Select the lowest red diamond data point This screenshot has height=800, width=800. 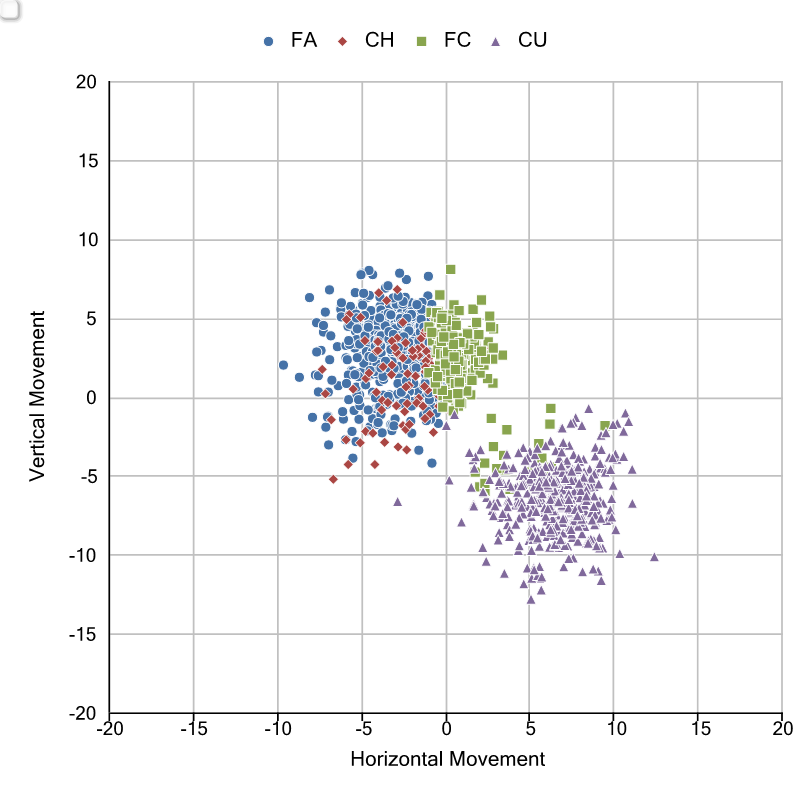click(x=333, y=479)
